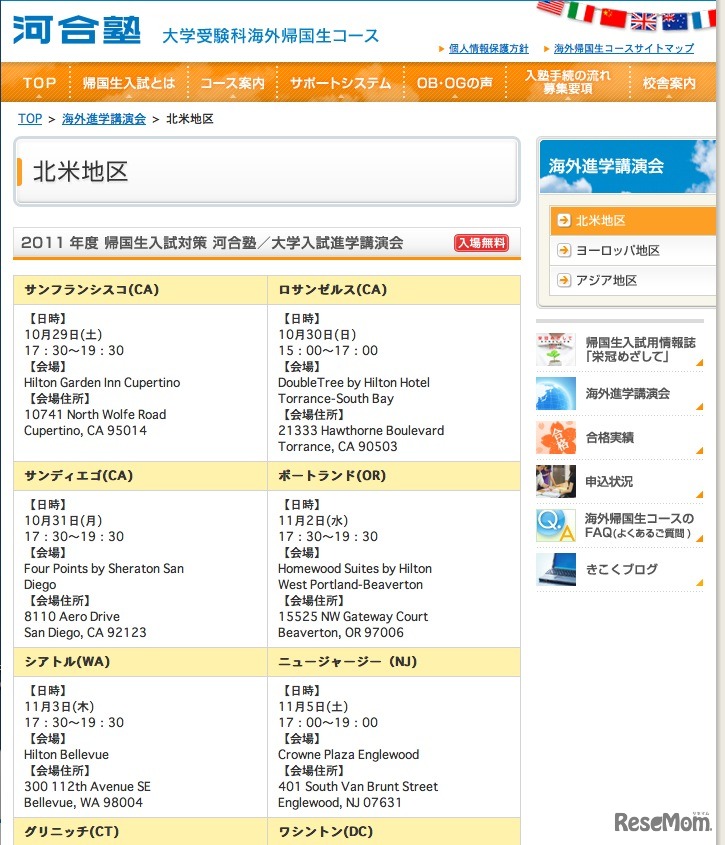Open サポートシステム navigation item
The height and width of the screenshot is (845, 725).
pyautogui.click(x=340, y=82)
